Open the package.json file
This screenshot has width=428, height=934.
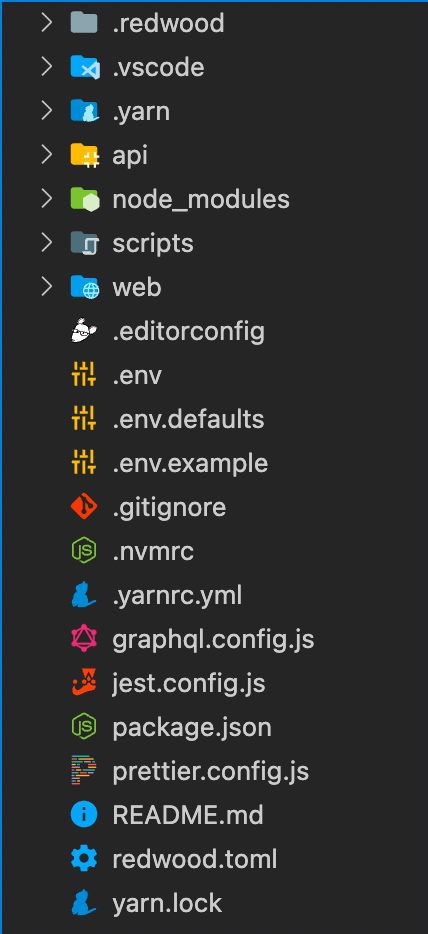192,727
